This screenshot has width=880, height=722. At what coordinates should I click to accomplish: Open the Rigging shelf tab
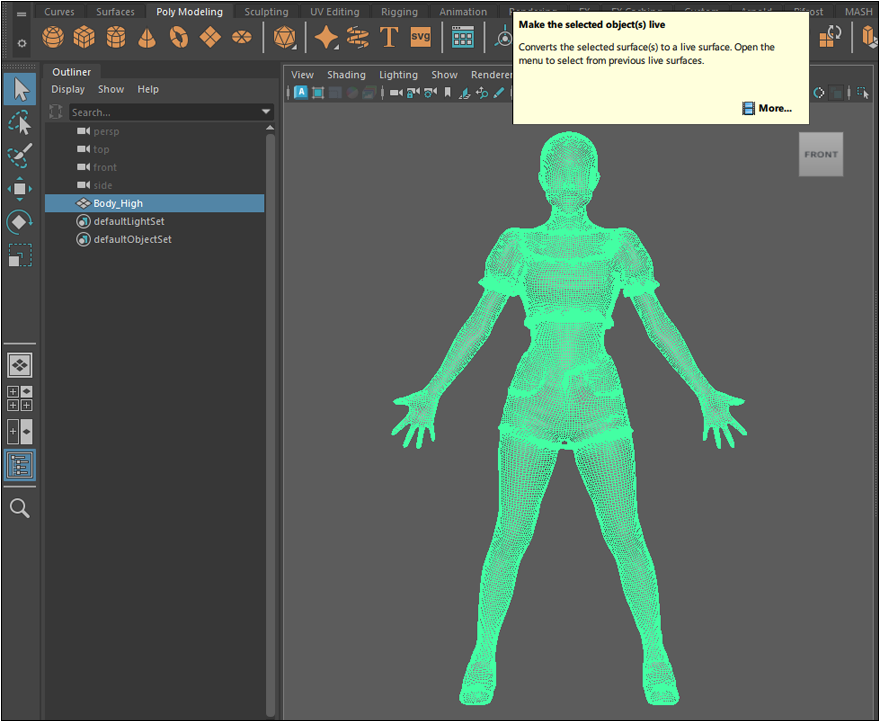[x=399, y=12]
